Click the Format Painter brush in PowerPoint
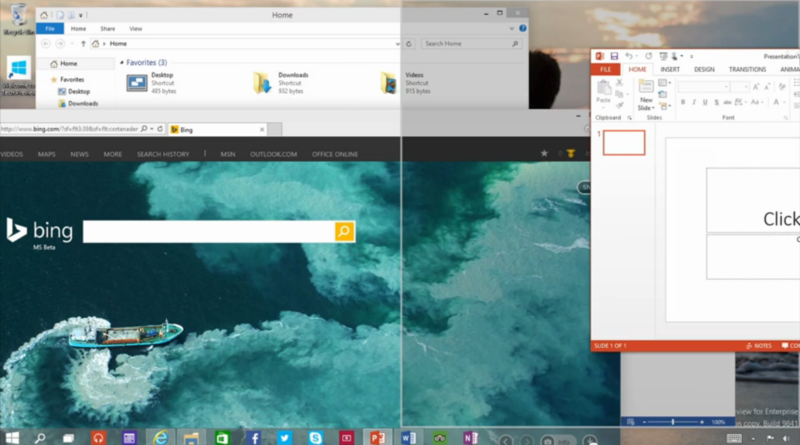 pos(620,106)
